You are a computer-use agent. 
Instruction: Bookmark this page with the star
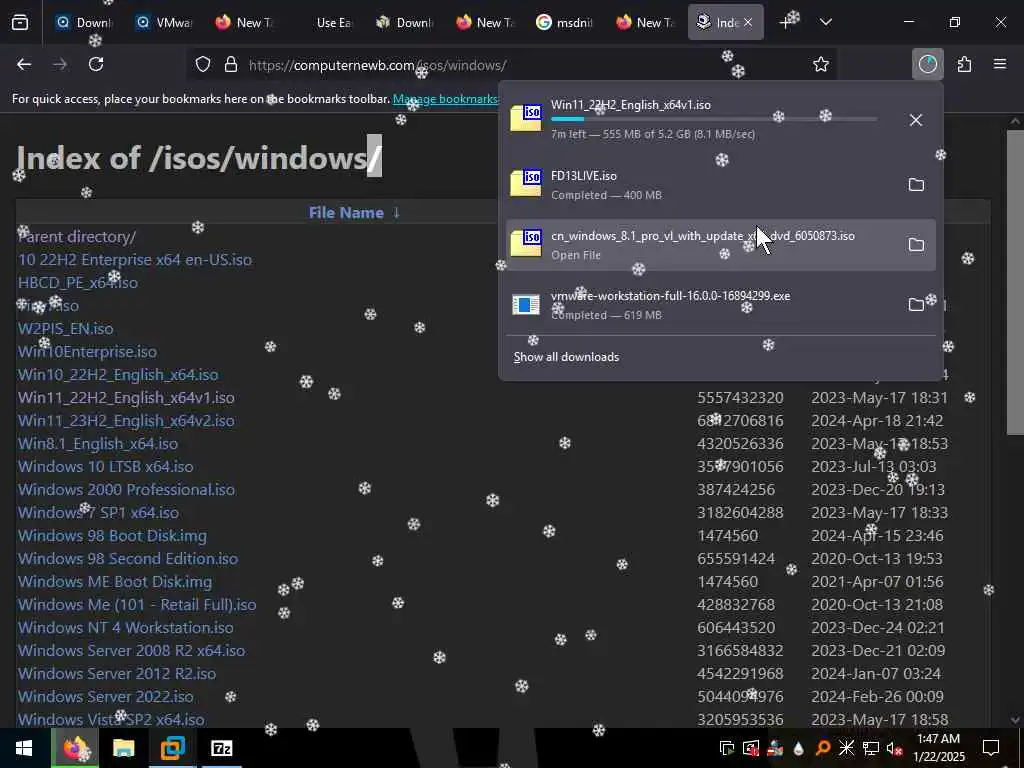pos(821,64)
